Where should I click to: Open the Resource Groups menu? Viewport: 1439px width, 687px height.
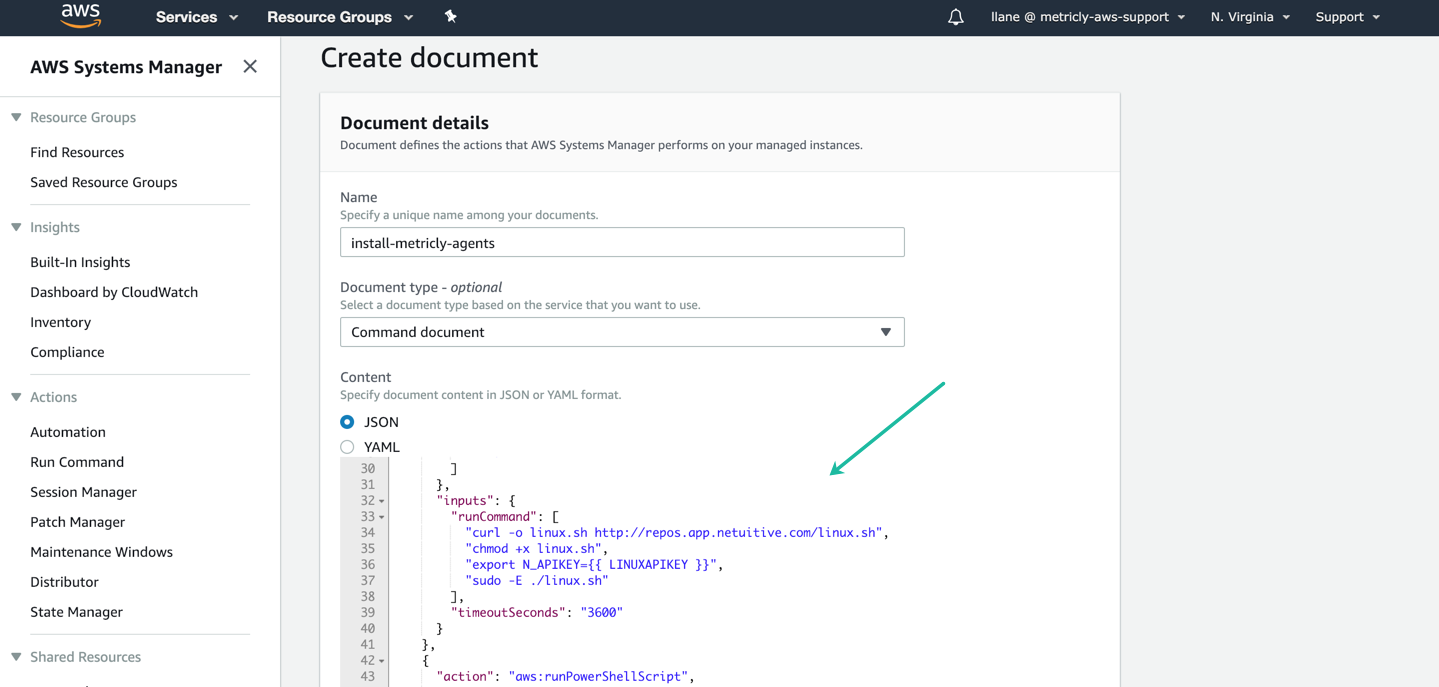pos(340,17)
